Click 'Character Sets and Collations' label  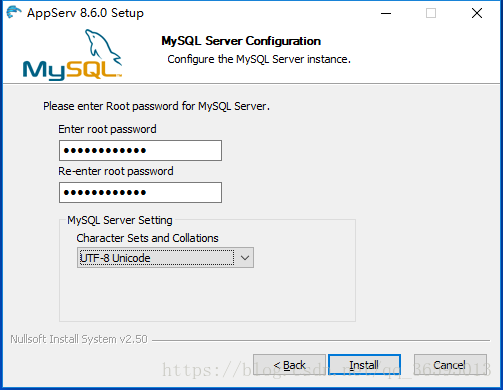[x=147, y=238]
